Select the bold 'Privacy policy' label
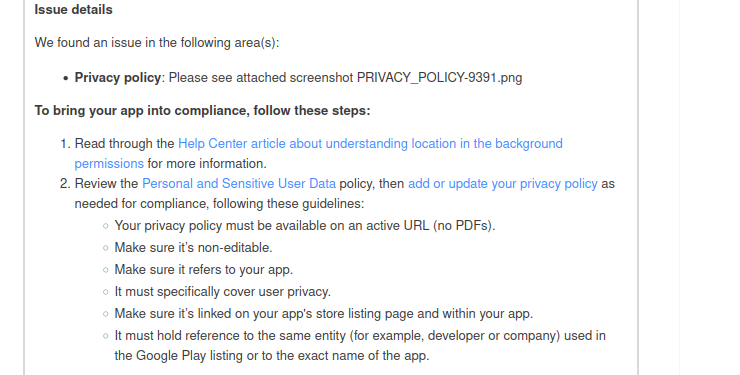This screenshot has height=375, width=740. [x=118, y=77]
